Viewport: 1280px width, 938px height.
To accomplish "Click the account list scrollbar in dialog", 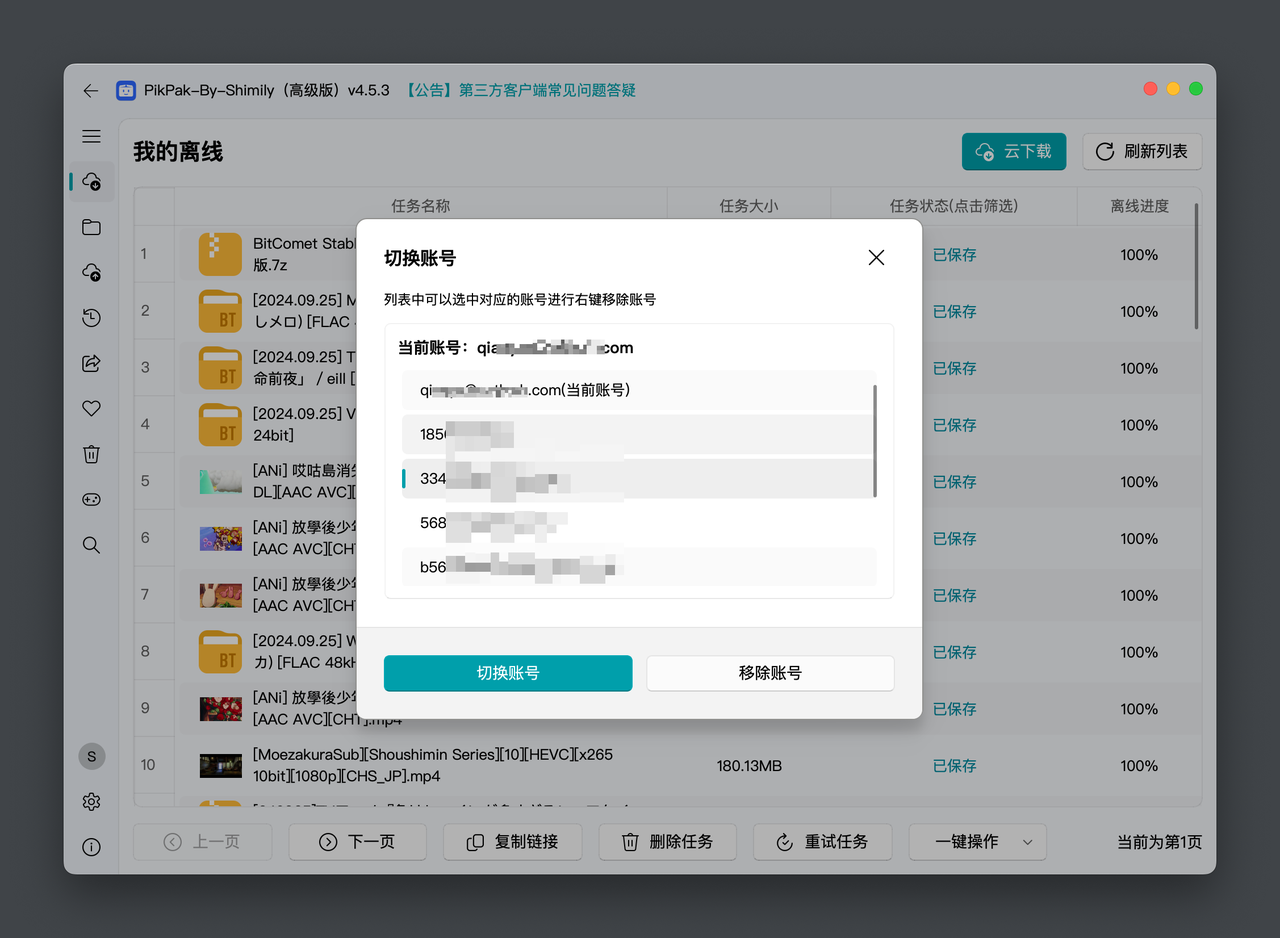I will coord(876,440).
